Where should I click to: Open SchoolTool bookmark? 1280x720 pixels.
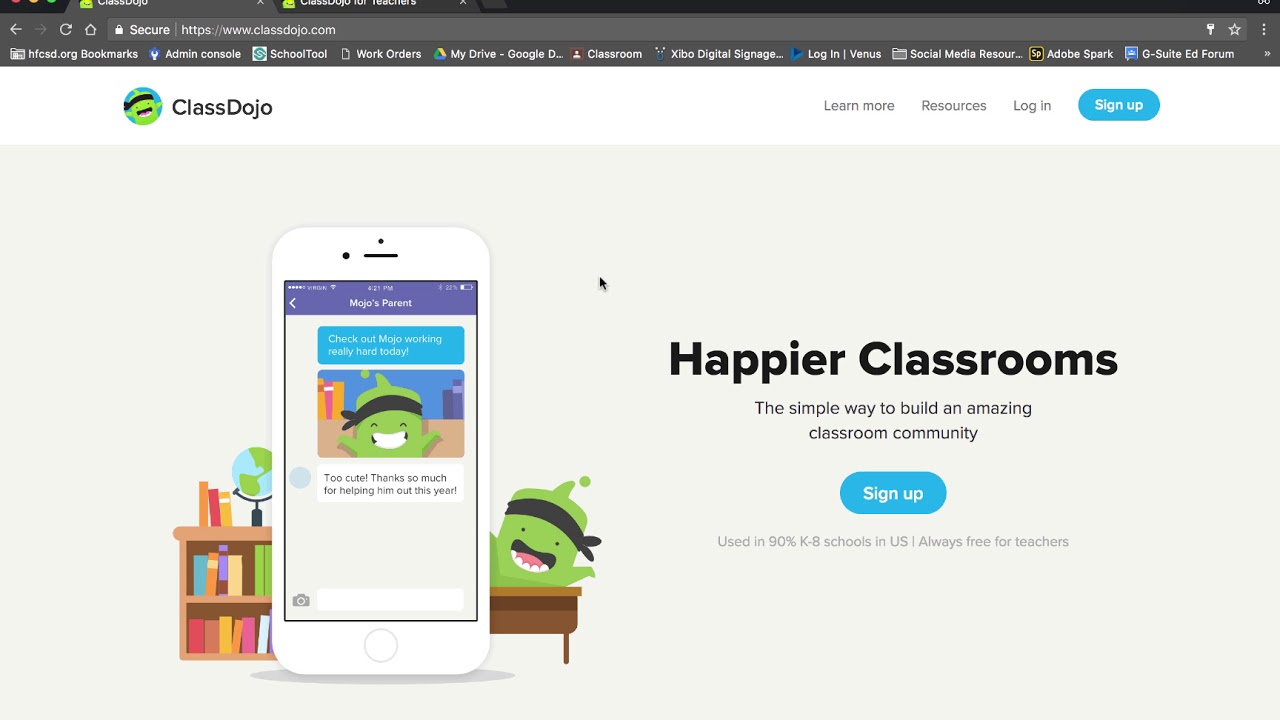click(x=290, y=54)
